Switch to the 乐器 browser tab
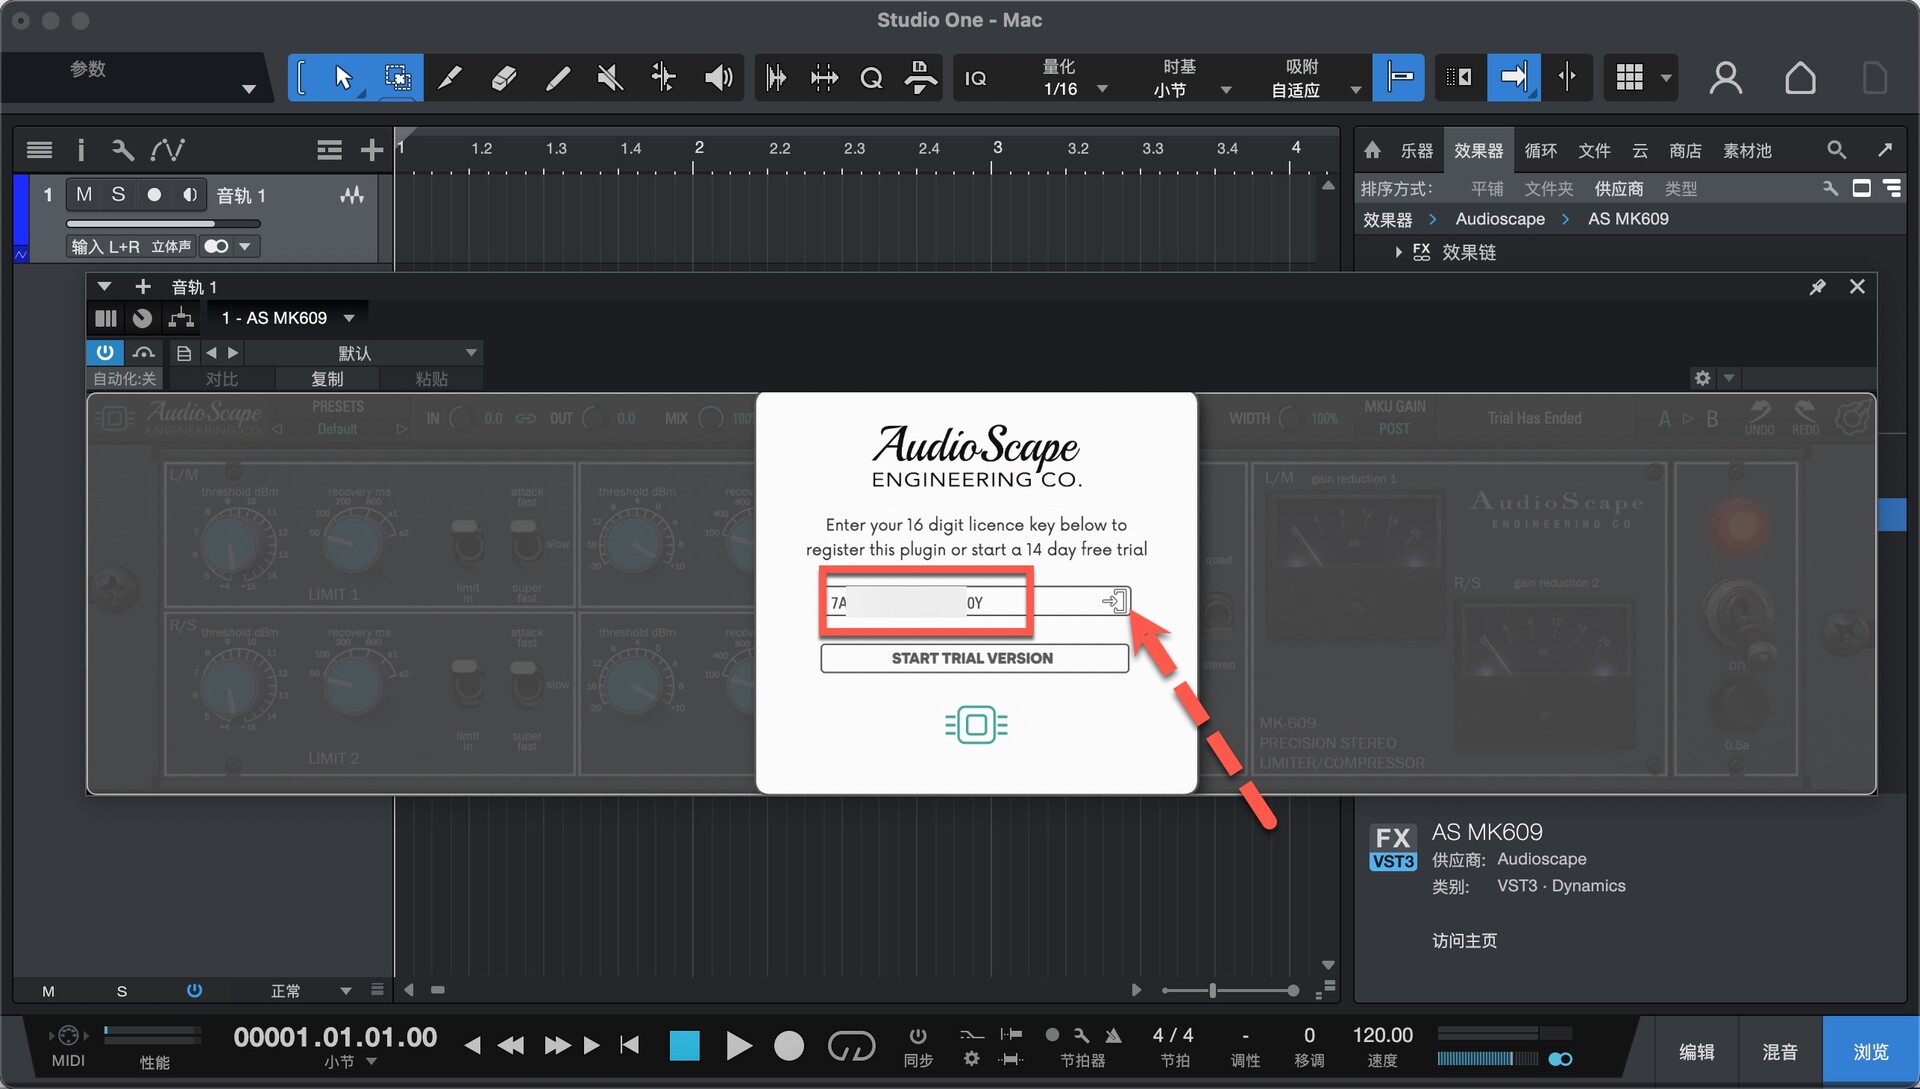 pos(1416,150)
